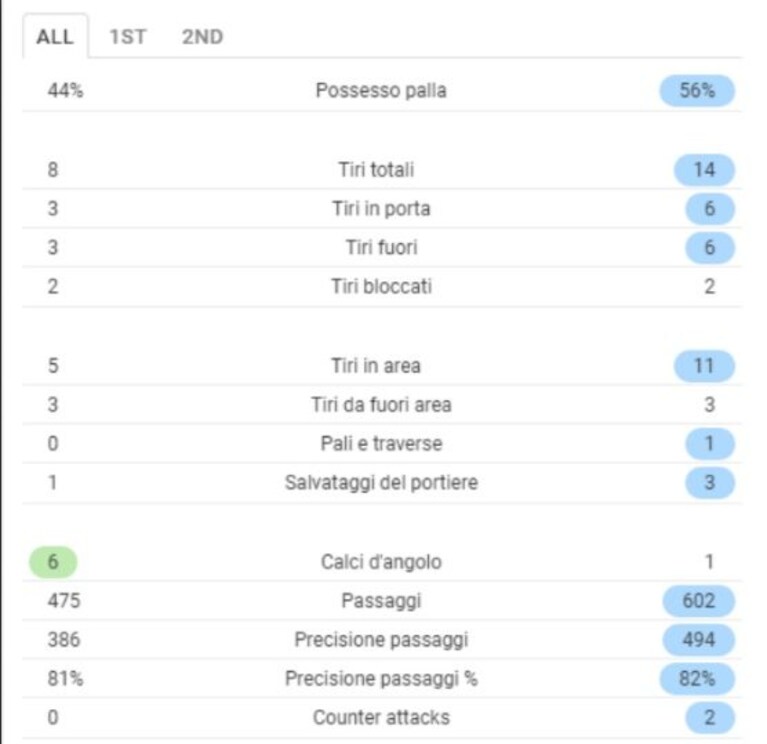This screenshot has width=767, height=744.
Task: Select the Counter attacks badge 2
Action: [x=710, y=718]
